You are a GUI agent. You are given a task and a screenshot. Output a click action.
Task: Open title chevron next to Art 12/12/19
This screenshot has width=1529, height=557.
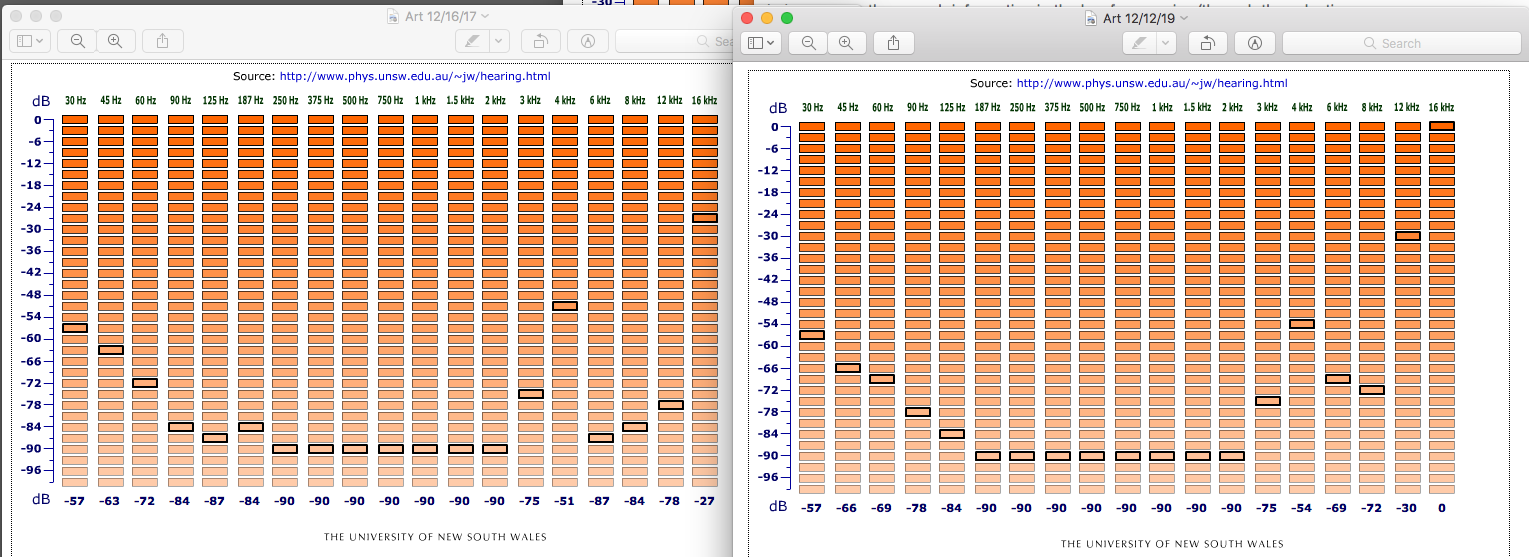[1185, 18]
